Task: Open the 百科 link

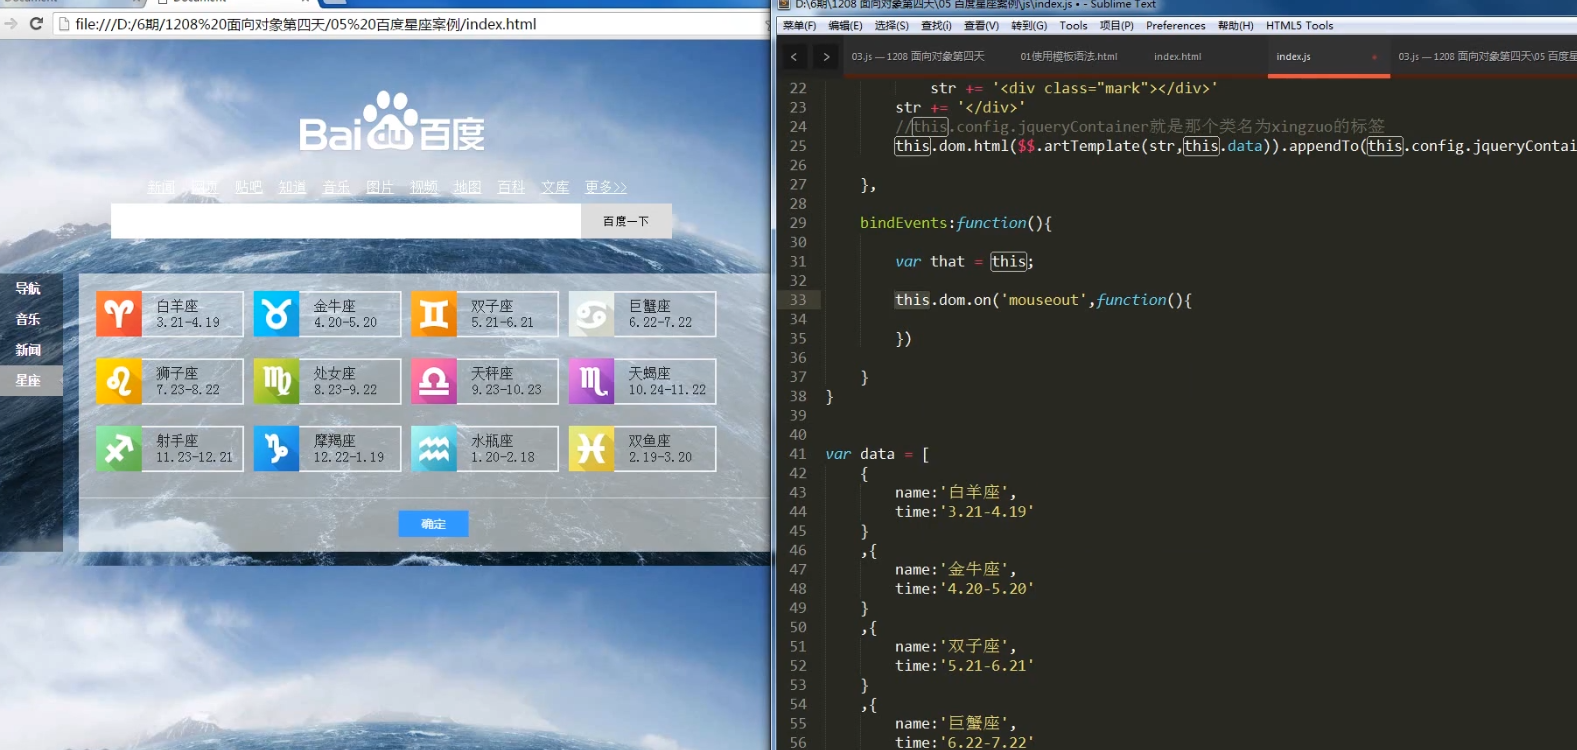Action: 511,187
